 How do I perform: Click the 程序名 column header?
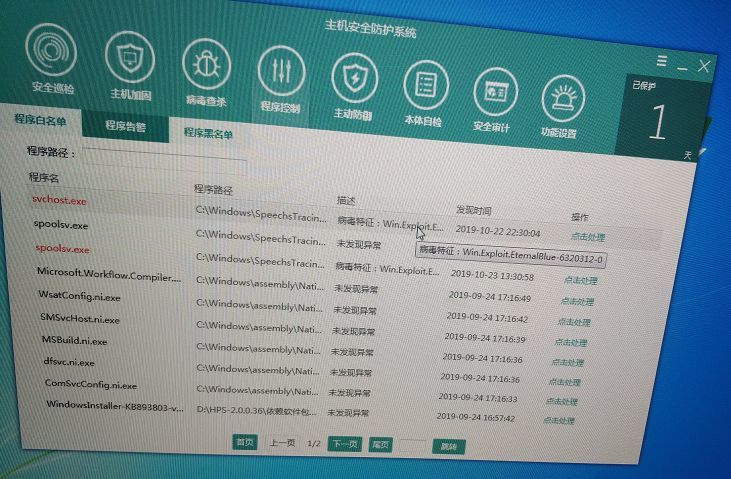pos(44,177)
